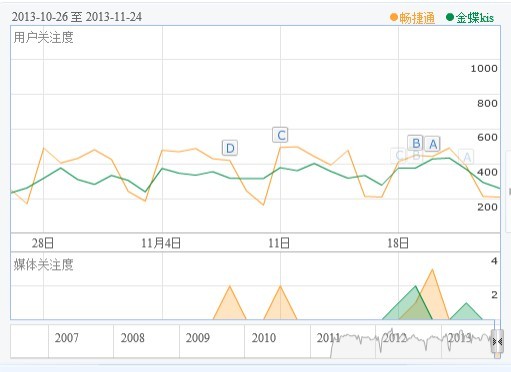Click 2013 on the year timeline
The height and width of the screenshot is (372, 511).
pyautogui.click(x=460, y=338)
